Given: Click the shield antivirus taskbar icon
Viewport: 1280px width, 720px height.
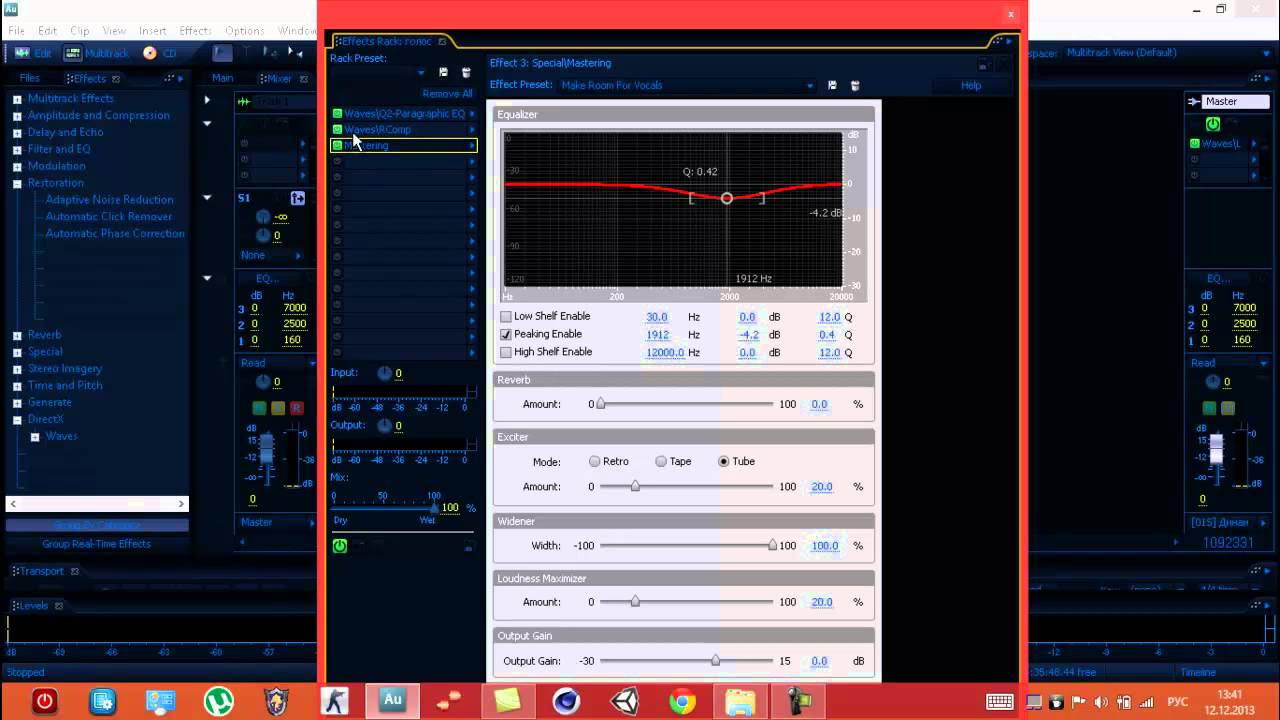Looking at the screenshot, I should [x=276, y=702].
